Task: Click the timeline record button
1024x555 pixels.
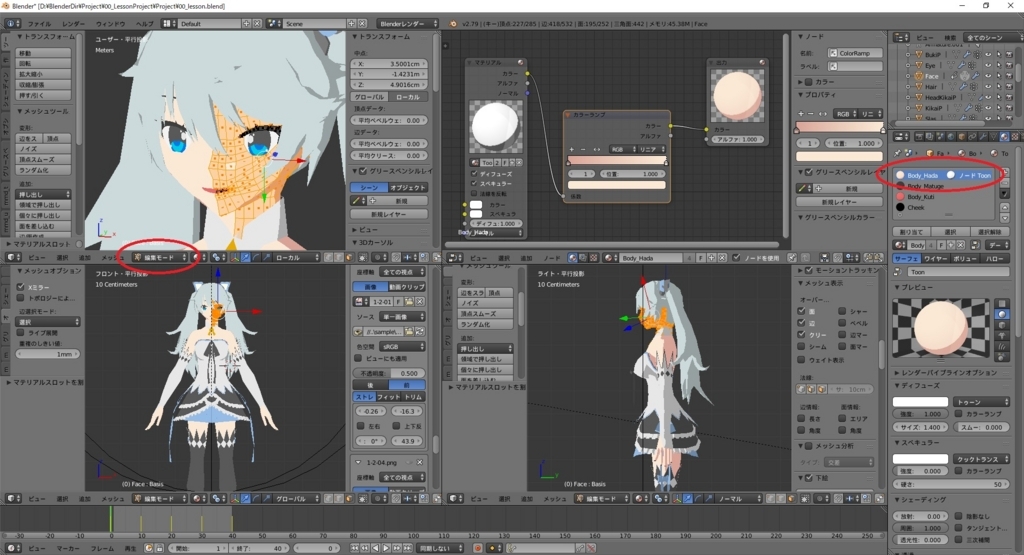Action: click(477, 548)
